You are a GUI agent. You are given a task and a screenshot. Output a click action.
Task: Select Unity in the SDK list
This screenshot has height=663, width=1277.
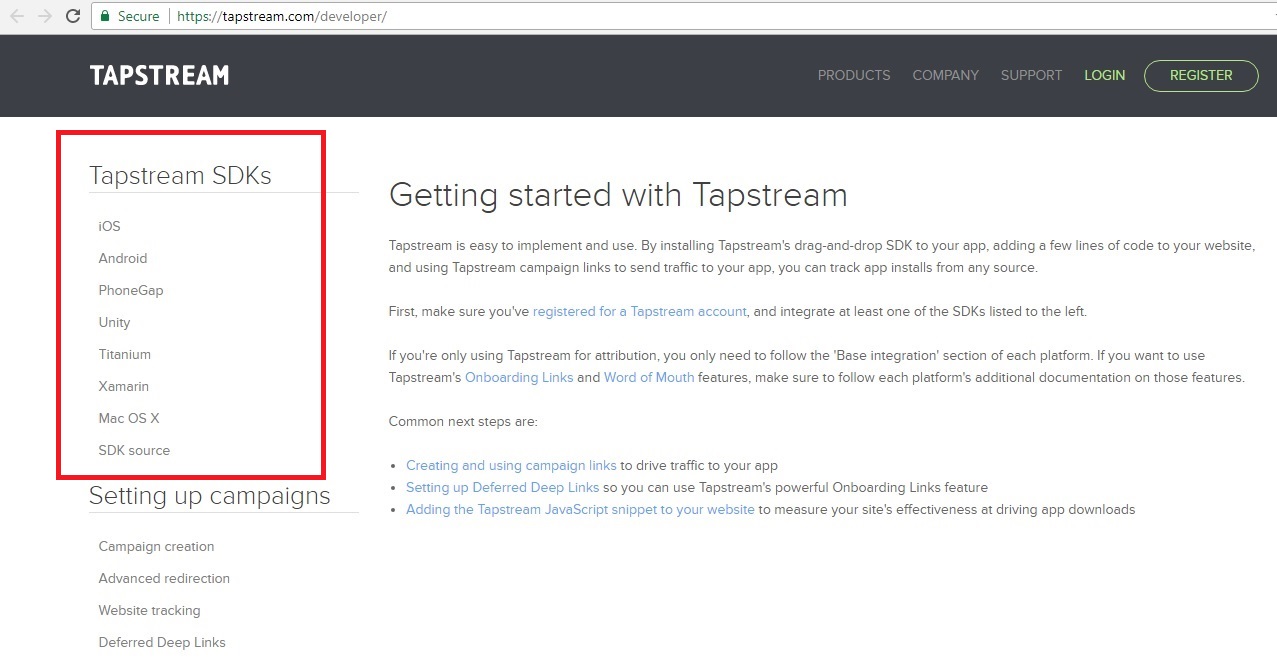tap(114, 322)
